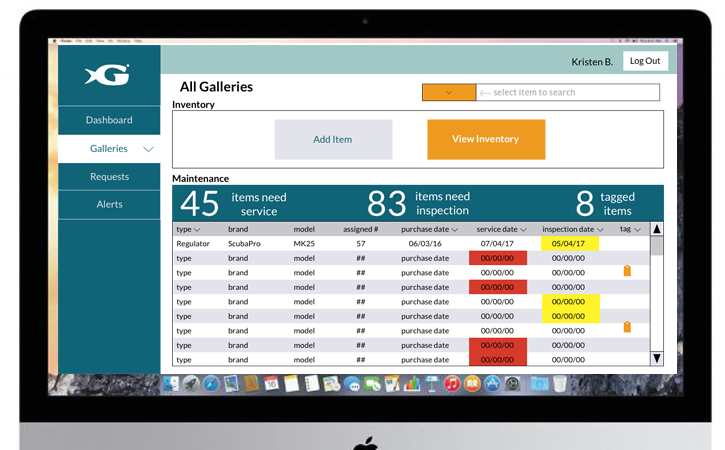
Task: Click the table scrollbar down arrow
Action: tap(657, 358)
